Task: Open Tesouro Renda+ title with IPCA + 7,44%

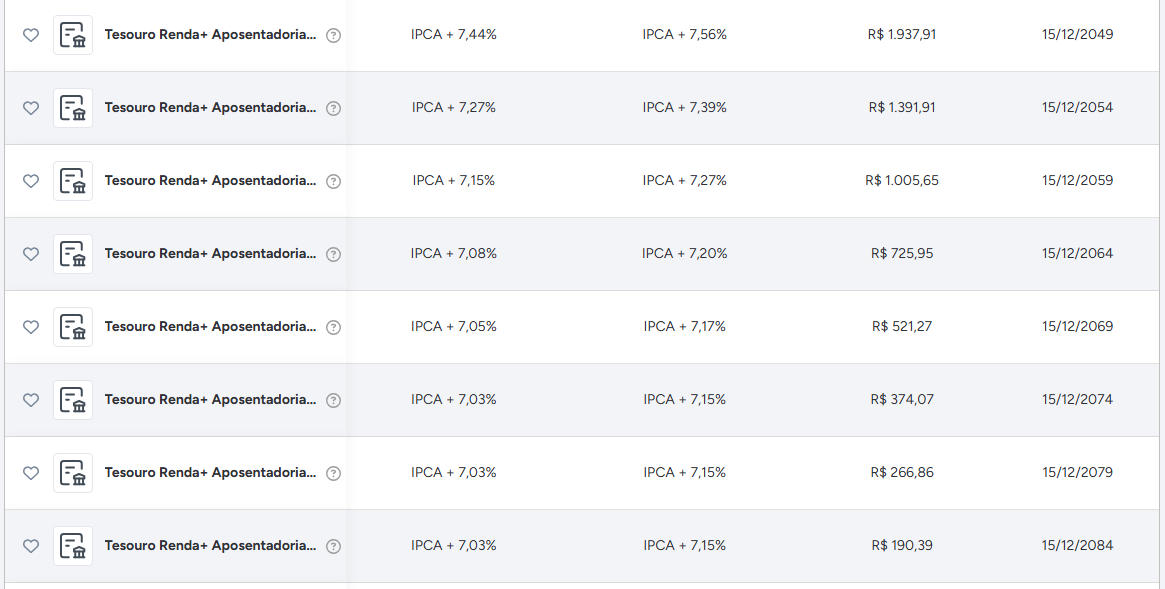Action: click(210, 34)
